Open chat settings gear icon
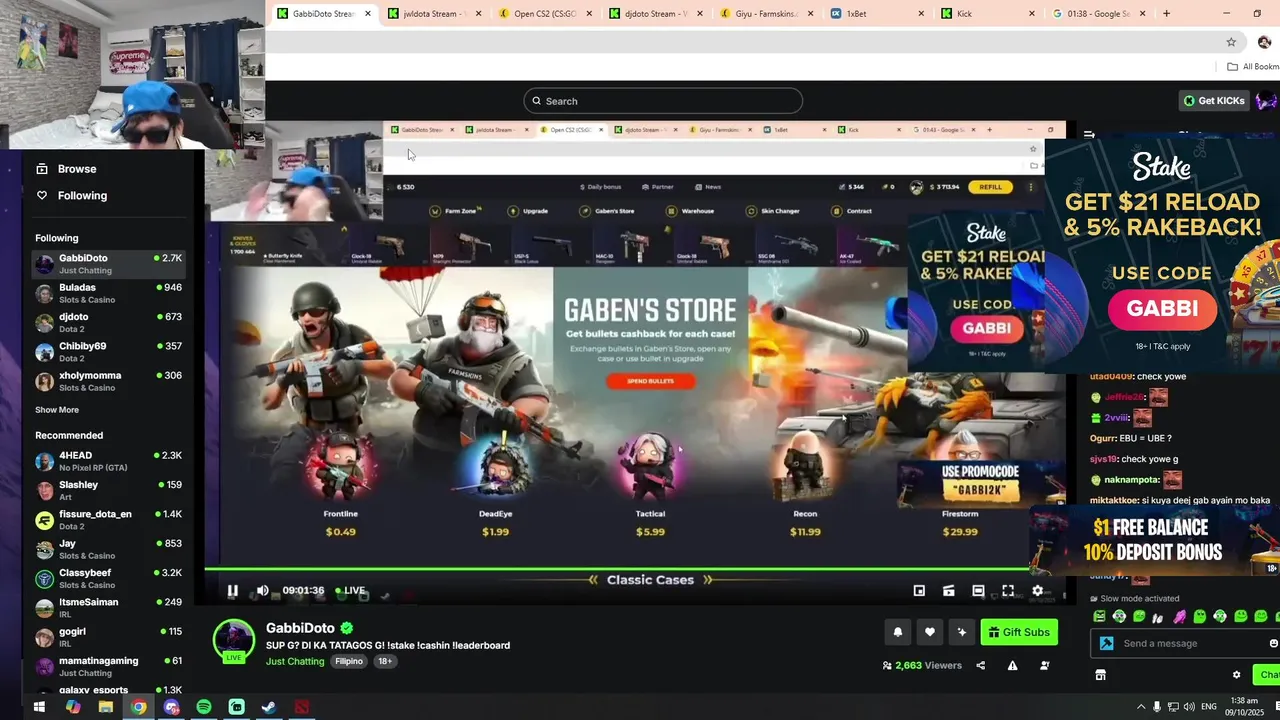 tap(1236, 675)
